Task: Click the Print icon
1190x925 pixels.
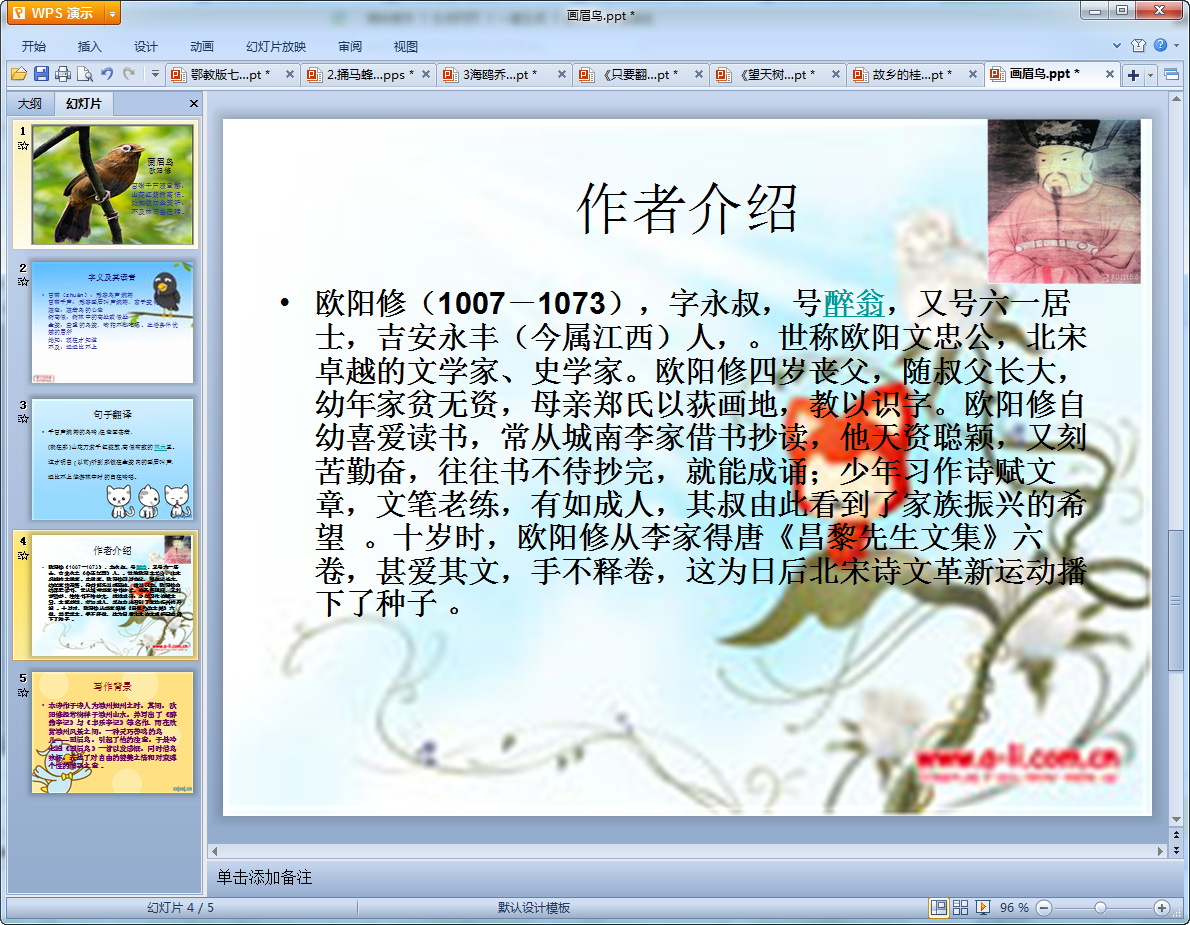Action: tap(63, 74)
